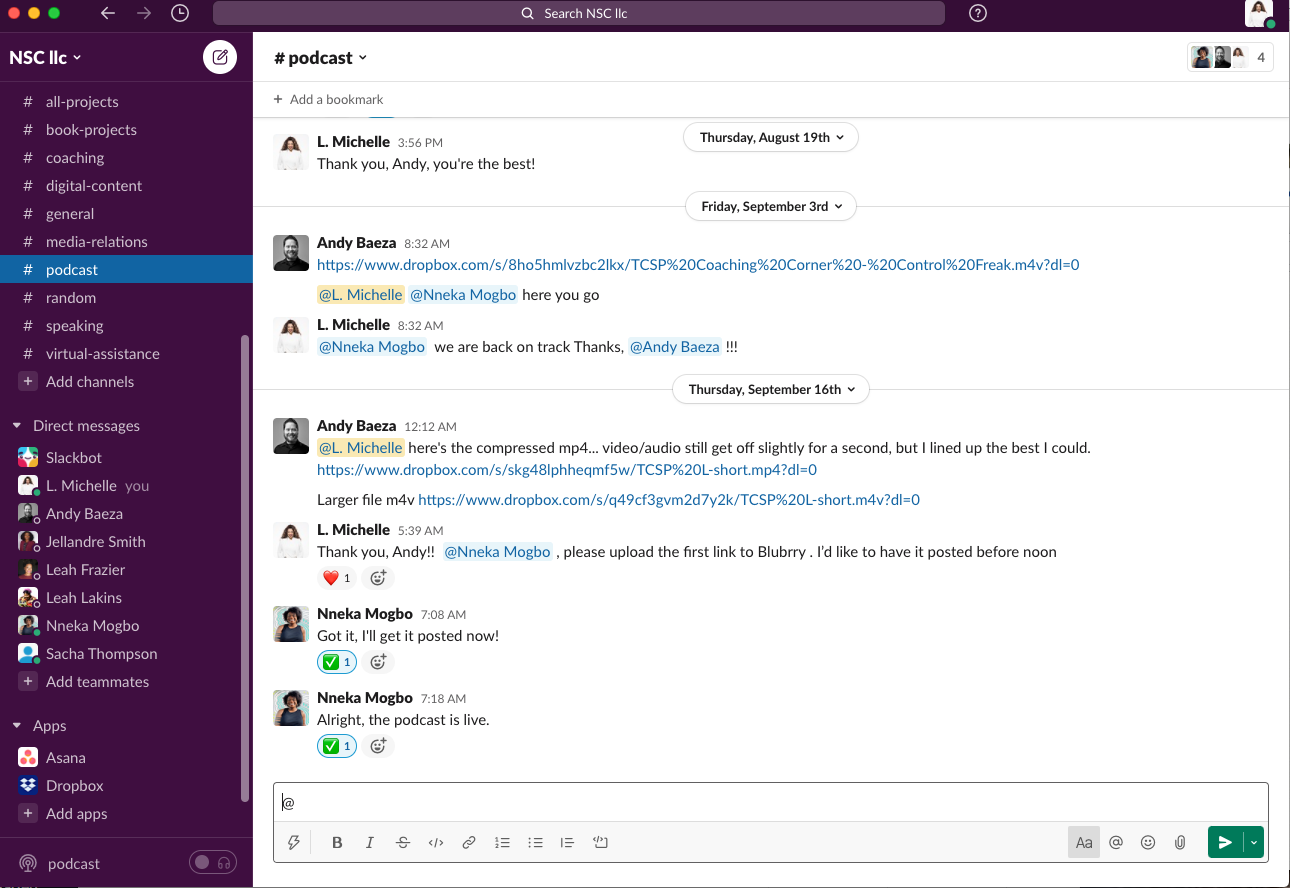Image resolution: width=1290 pixels, height=888 pixels.
Task: Add reaction to 'Got it' message
Action: tap(378, 662)
